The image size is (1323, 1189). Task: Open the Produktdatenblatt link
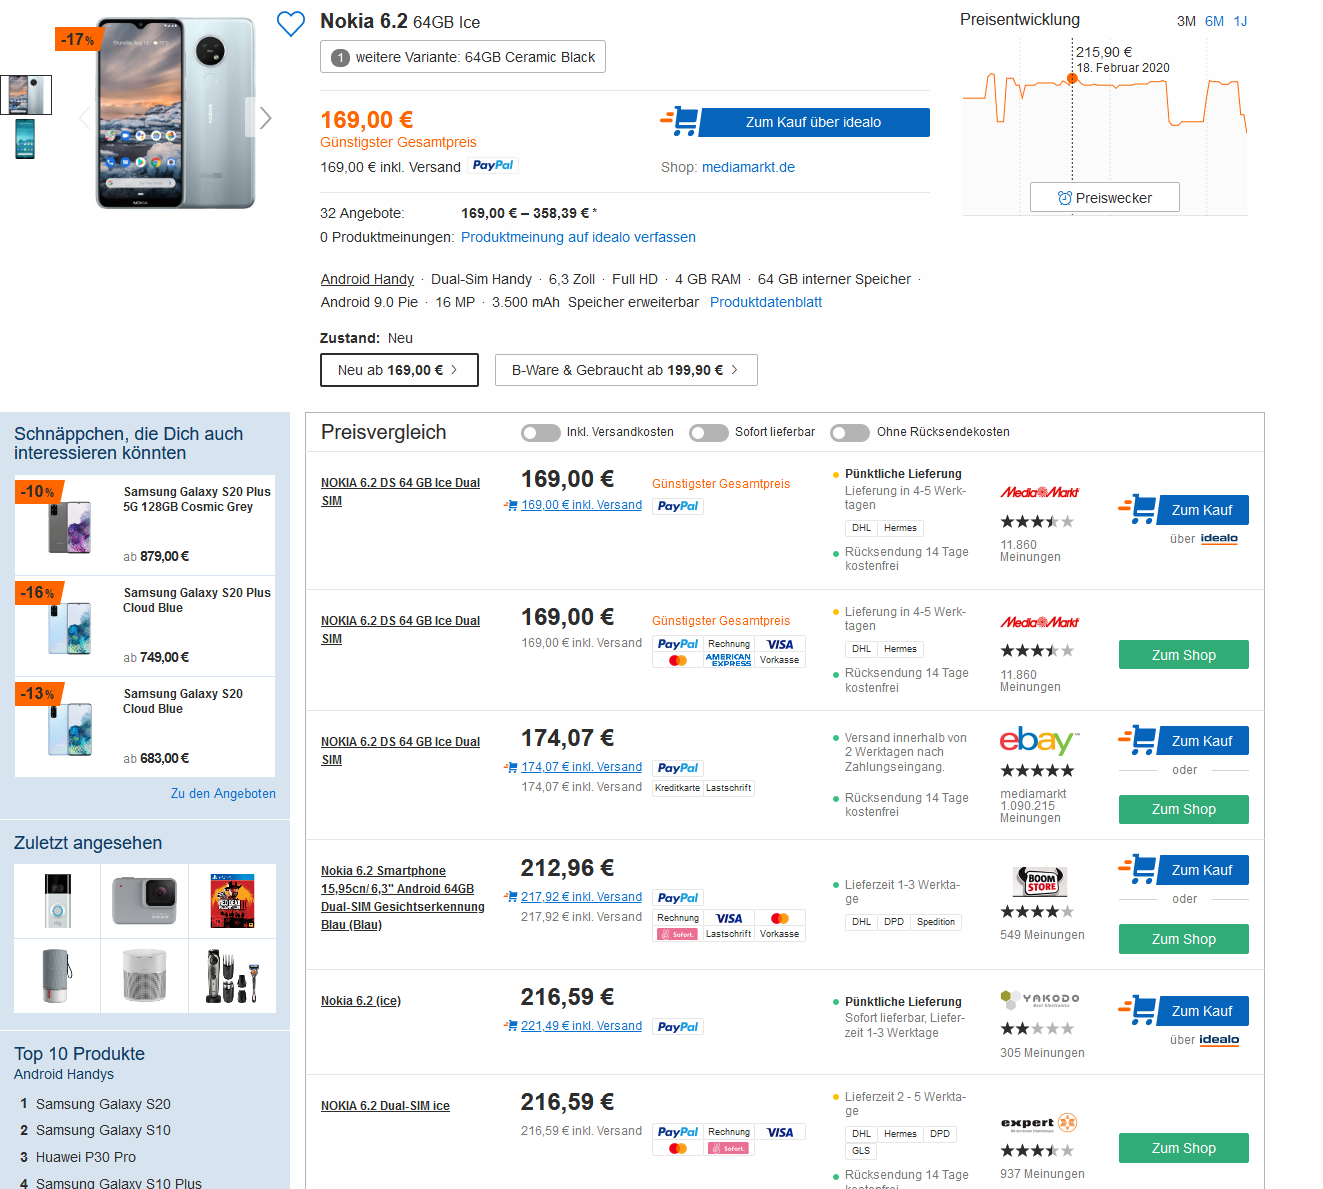click(x=766, y=302)
